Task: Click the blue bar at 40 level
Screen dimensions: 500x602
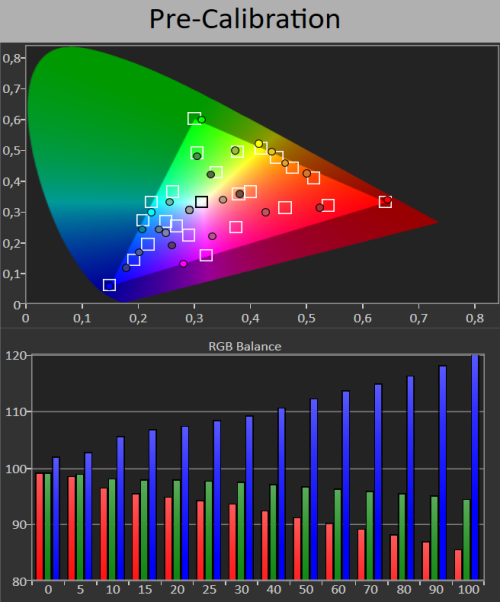Action: pyautogui.click(x=281, y=493)
